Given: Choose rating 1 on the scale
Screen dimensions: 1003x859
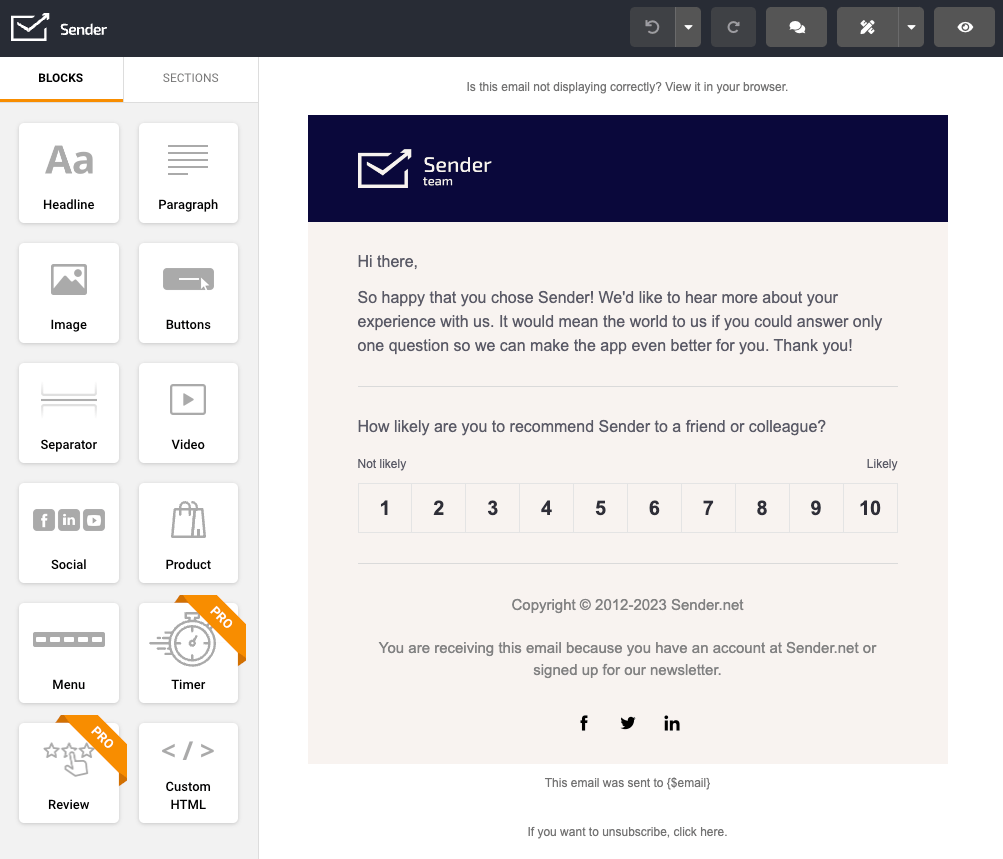Looking at the screenshot, I should [x=384, y=508].
